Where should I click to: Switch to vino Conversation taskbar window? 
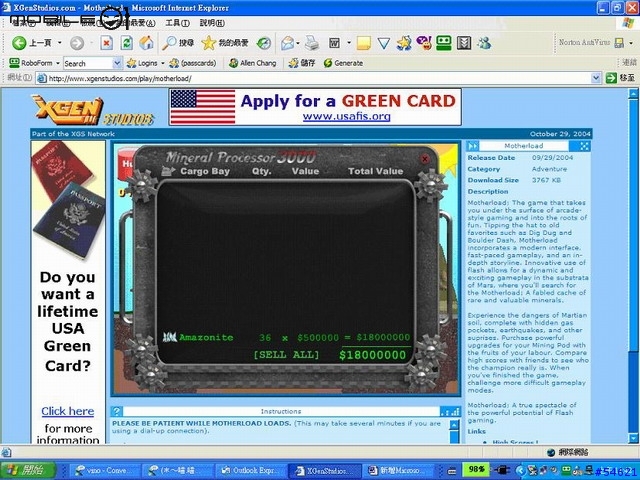click(x=106, y=471)
